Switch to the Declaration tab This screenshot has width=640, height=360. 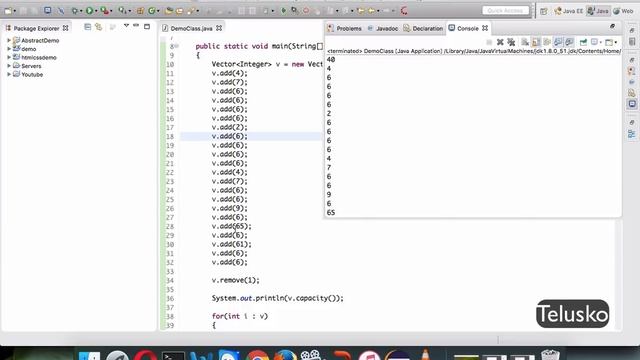pos(423,28)
